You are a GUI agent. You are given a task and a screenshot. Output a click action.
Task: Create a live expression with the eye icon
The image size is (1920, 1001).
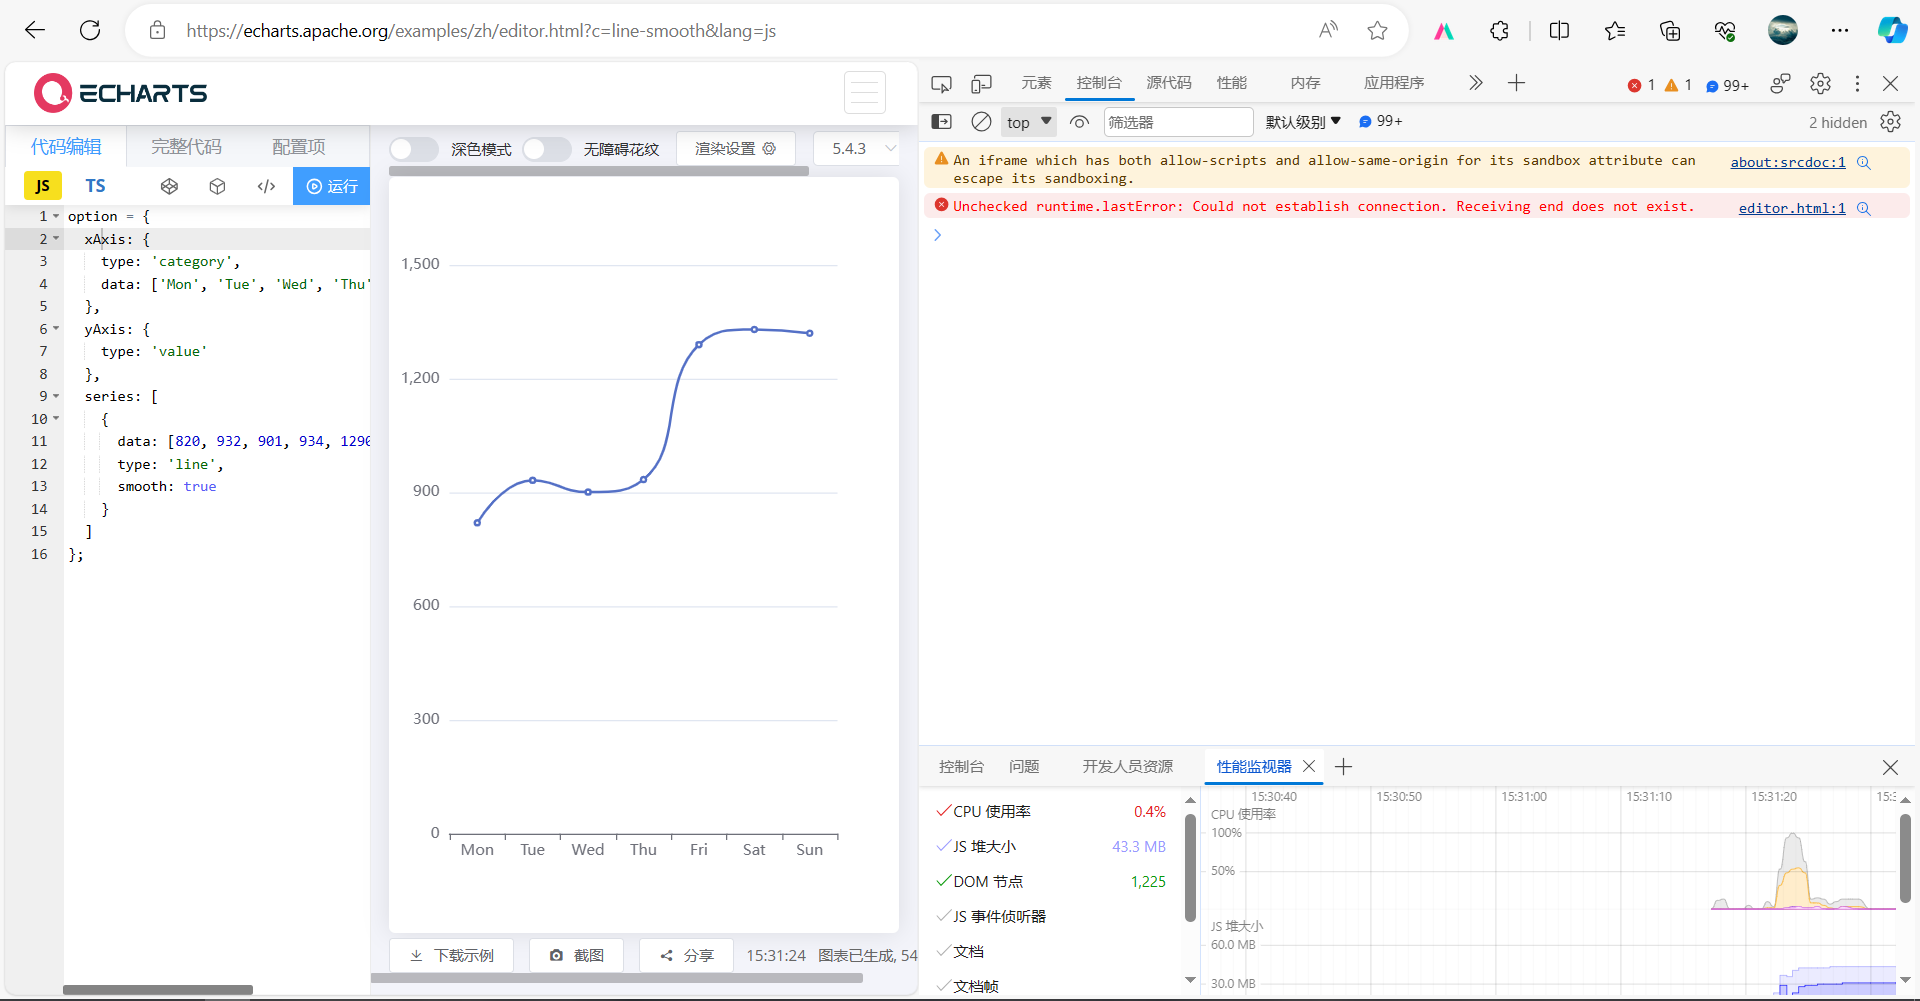(x=1079, y=121)
